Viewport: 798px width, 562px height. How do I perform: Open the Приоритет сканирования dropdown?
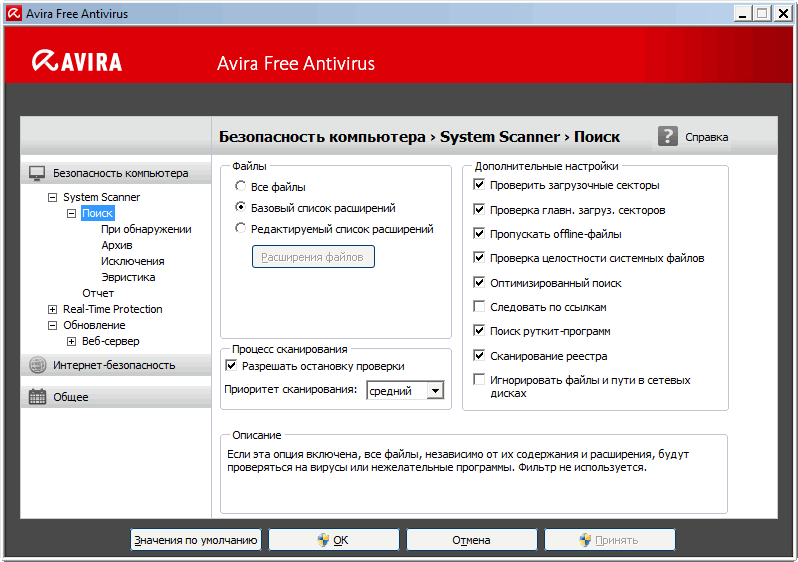[435, 391]
